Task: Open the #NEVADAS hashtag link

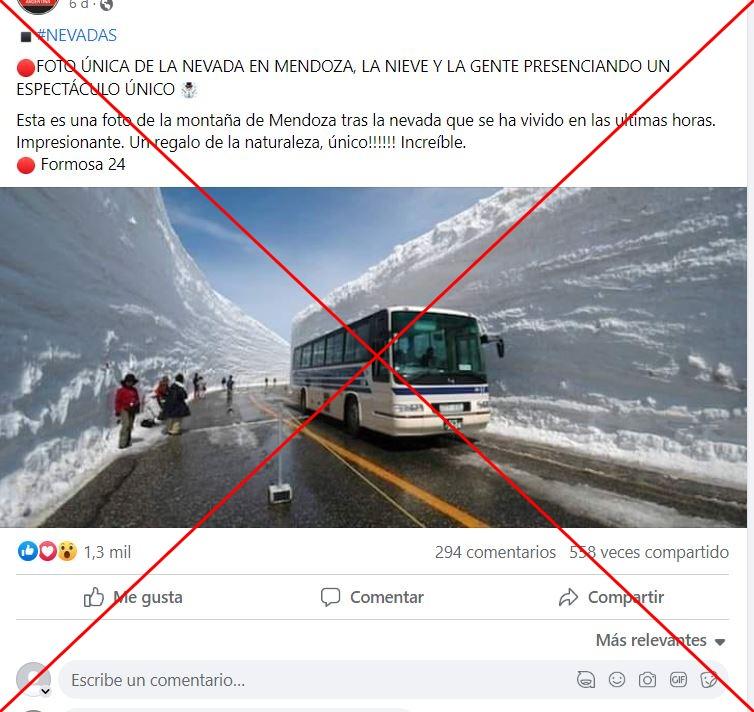Action: click(x=76, y=36)
